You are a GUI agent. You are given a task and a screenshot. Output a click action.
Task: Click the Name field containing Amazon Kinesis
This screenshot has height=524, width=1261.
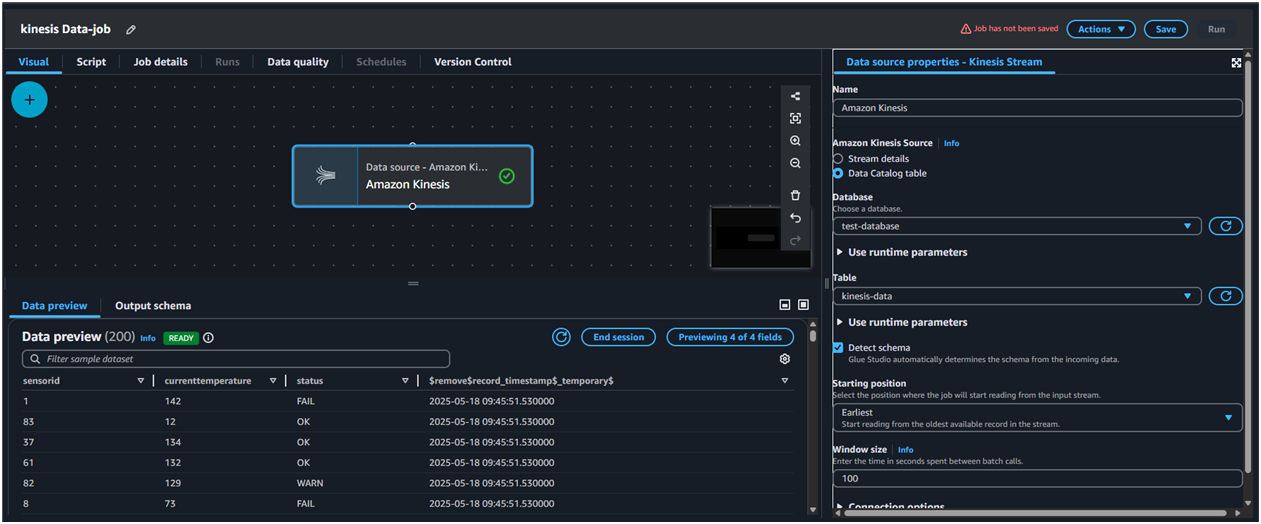point(1037,108)
